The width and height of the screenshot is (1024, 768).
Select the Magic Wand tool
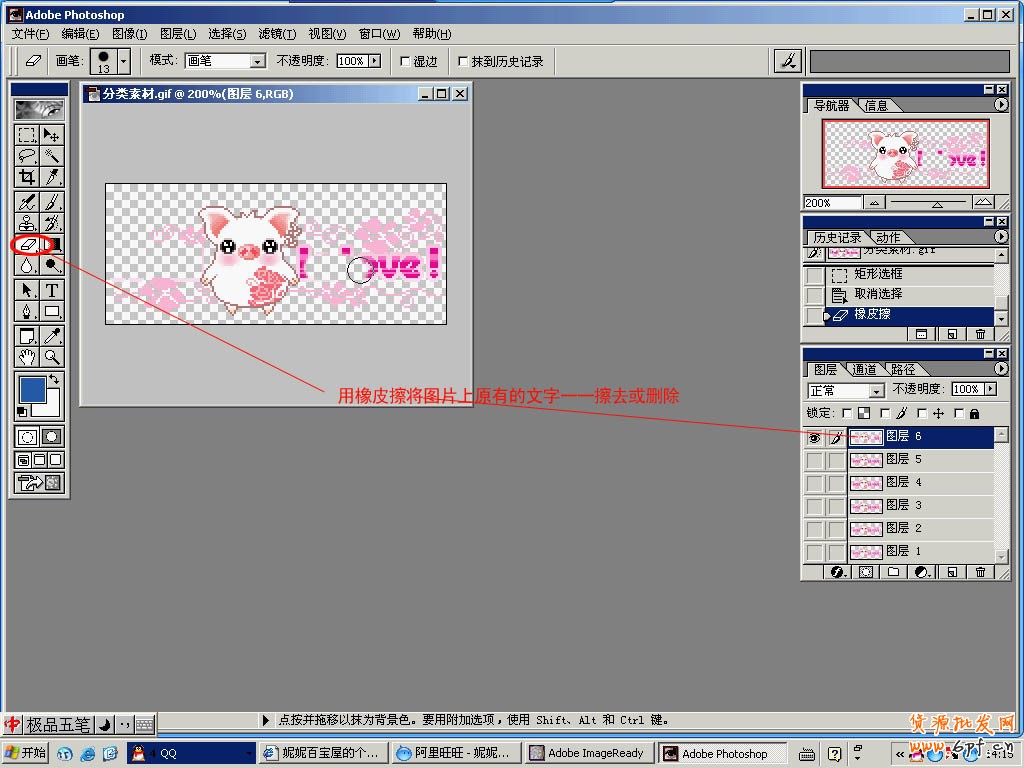coord(52,156)
